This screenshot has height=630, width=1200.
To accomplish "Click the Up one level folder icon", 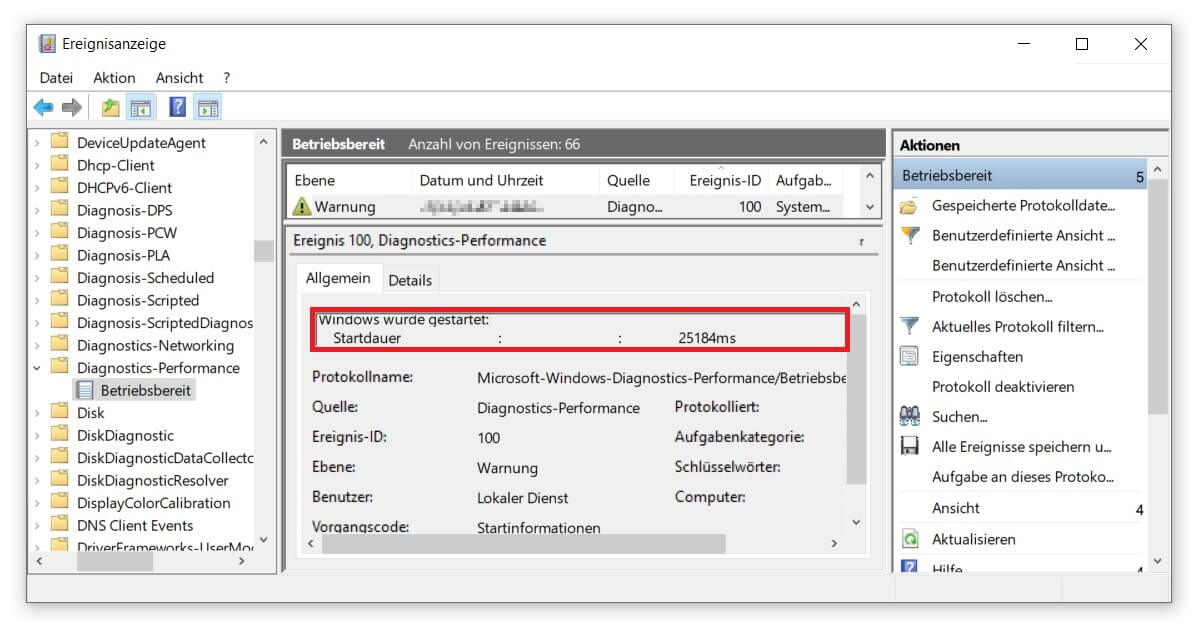I will pyautogui.click(x=110, y=107).
